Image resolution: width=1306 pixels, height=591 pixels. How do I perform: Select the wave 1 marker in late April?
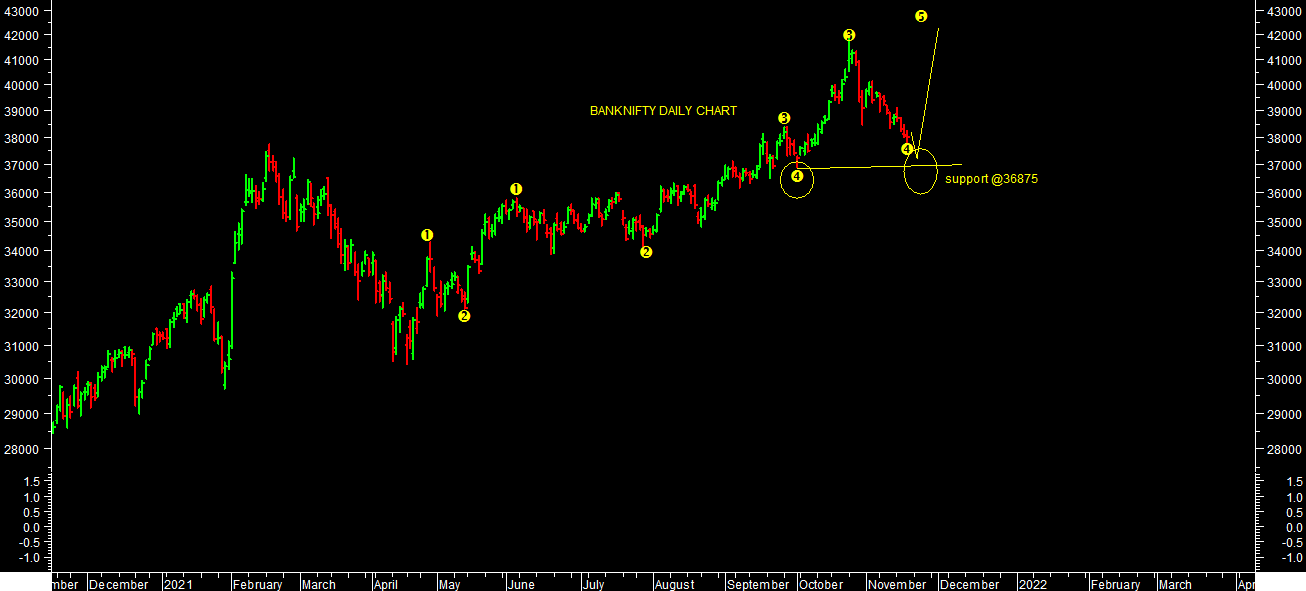427,235
